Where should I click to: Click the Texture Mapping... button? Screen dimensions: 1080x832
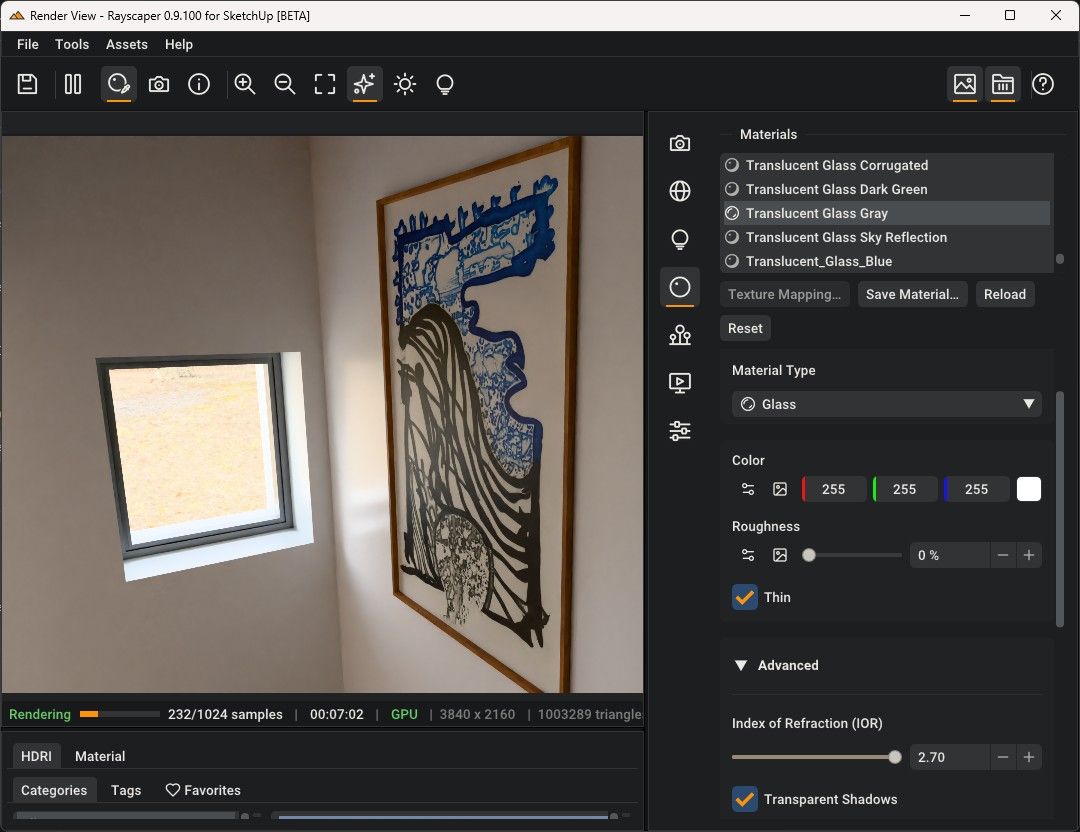pyautogui.click(x=785, y=294)
